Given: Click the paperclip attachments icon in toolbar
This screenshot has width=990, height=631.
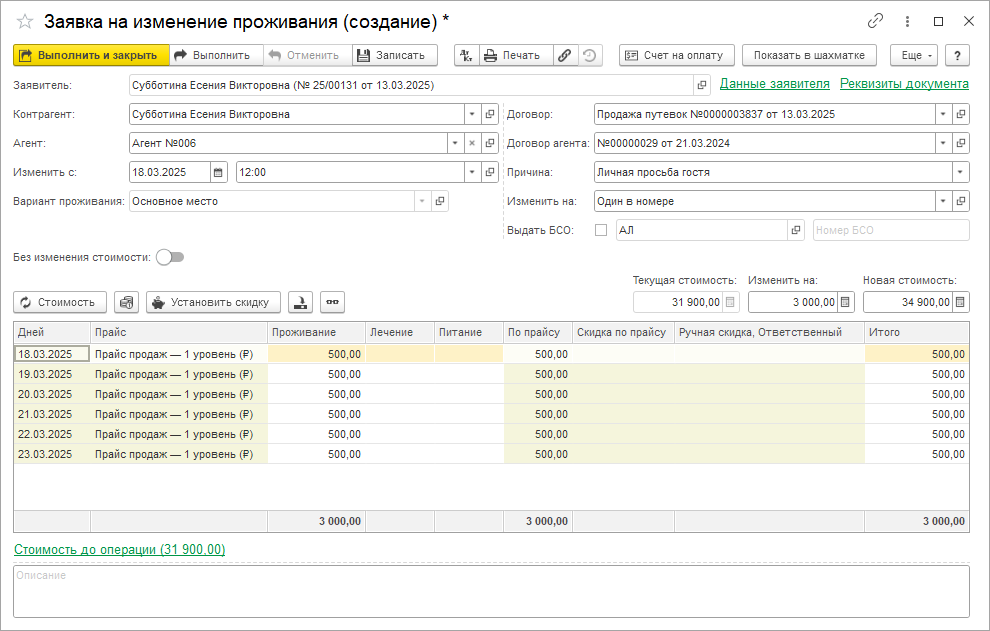Looking at the screenshot, I should pyautogui.click(x=565, y=55).
